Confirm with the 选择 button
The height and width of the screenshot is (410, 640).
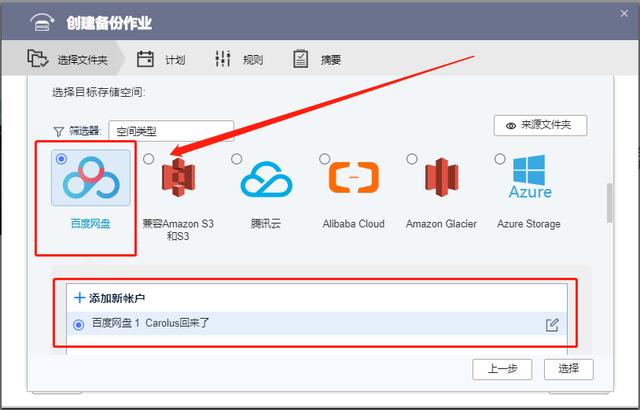coord(569,369)
